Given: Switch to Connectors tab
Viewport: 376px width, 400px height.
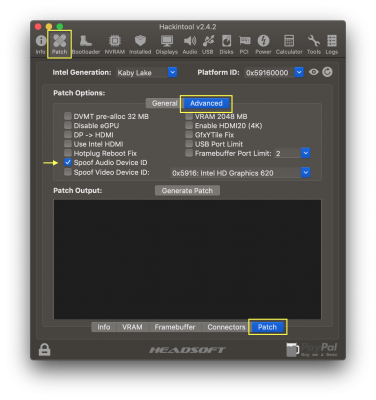Looking at the screenshot, I should pyautogui.click(x=226, y=327).
